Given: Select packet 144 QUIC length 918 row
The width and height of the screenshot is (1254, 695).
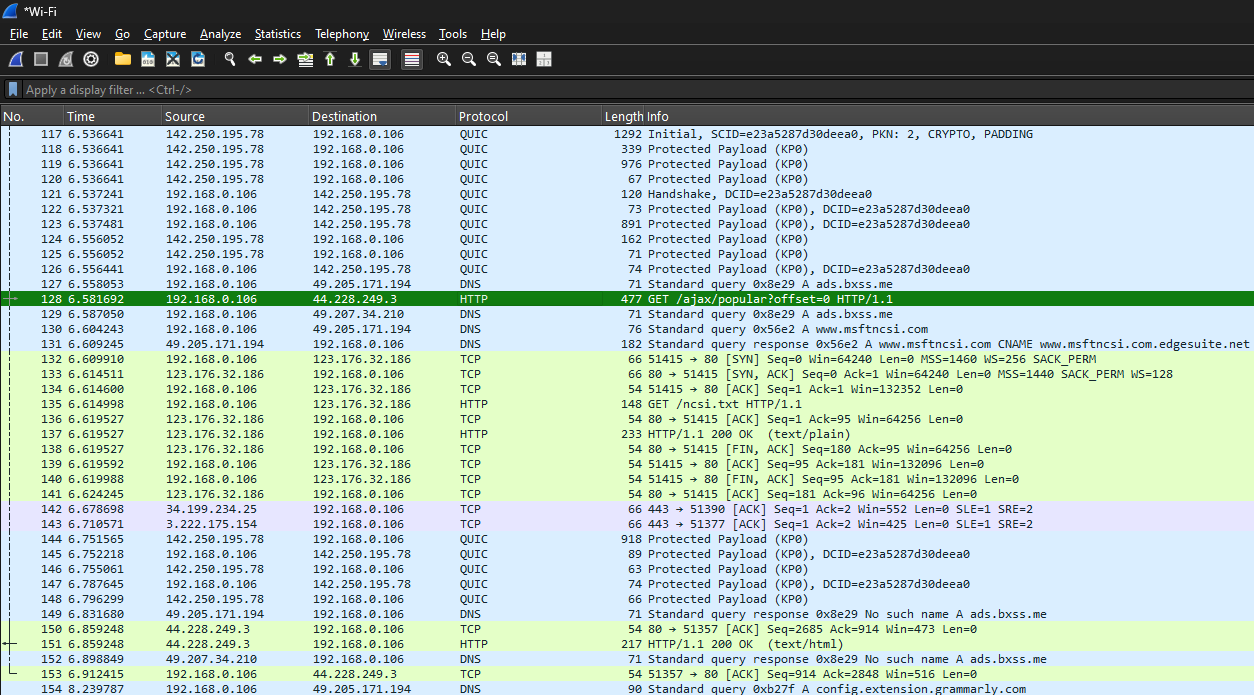Looking at the screenshot, I should coord(627,539).
